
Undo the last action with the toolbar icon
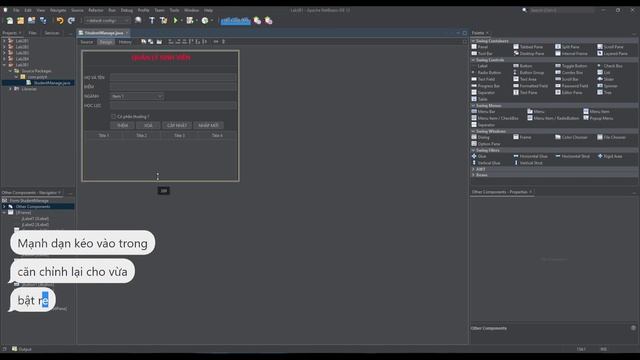[60, 20]
